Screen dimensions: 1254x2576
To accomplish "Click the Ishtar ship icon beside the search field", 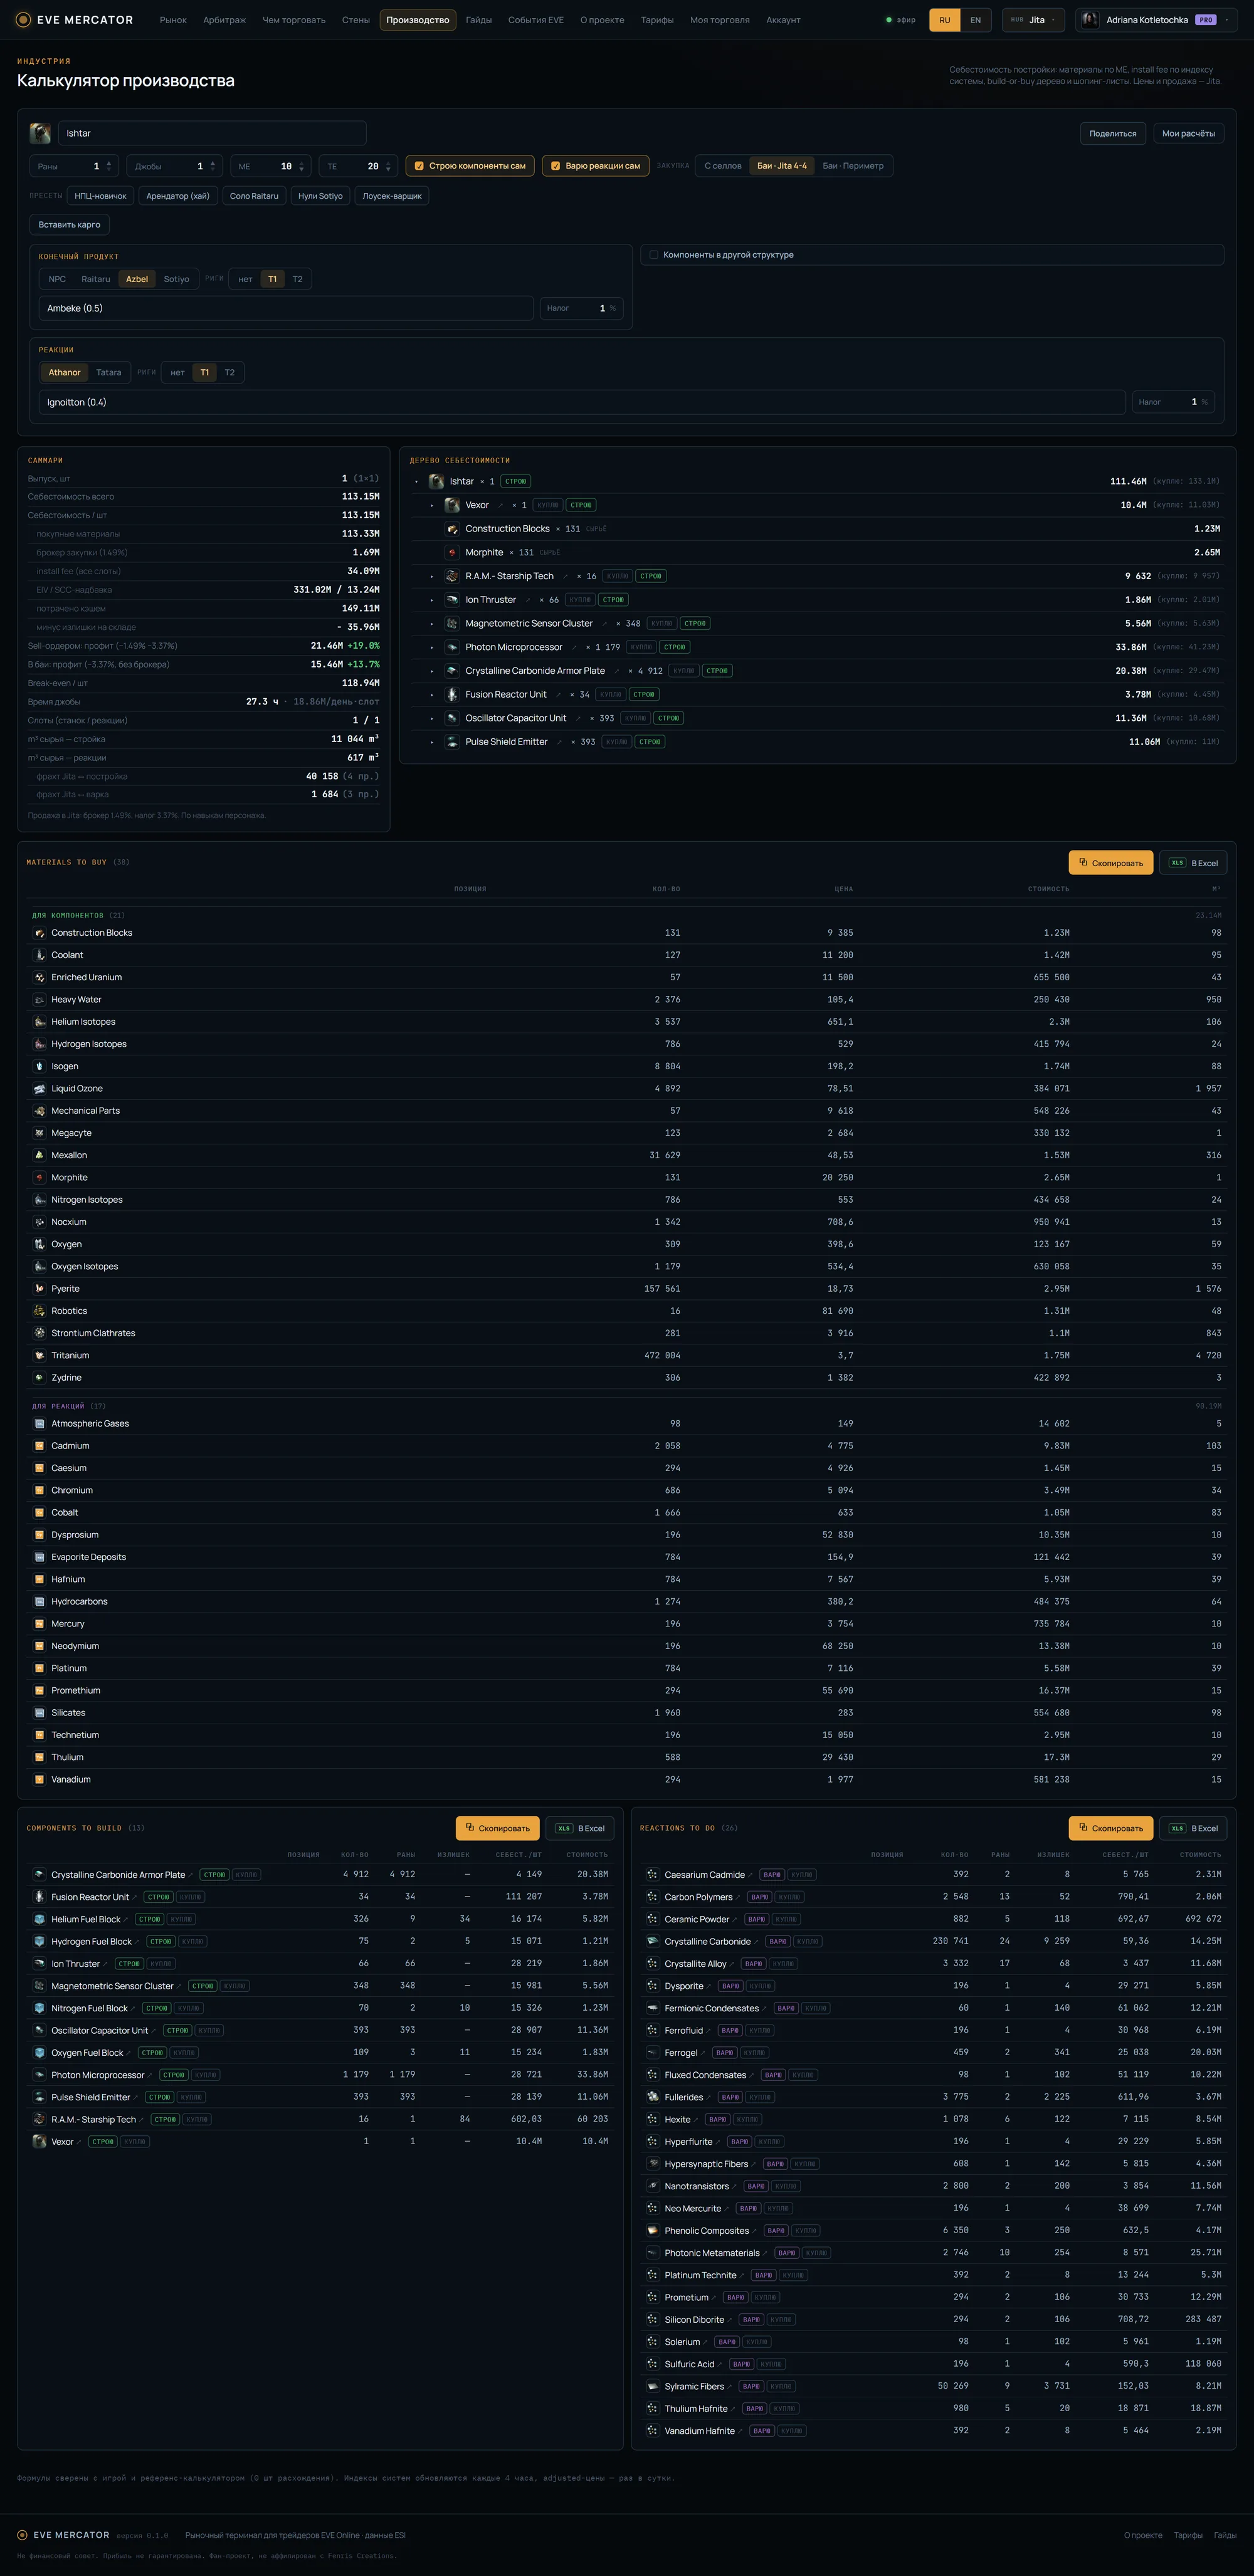I will point(41,133).
